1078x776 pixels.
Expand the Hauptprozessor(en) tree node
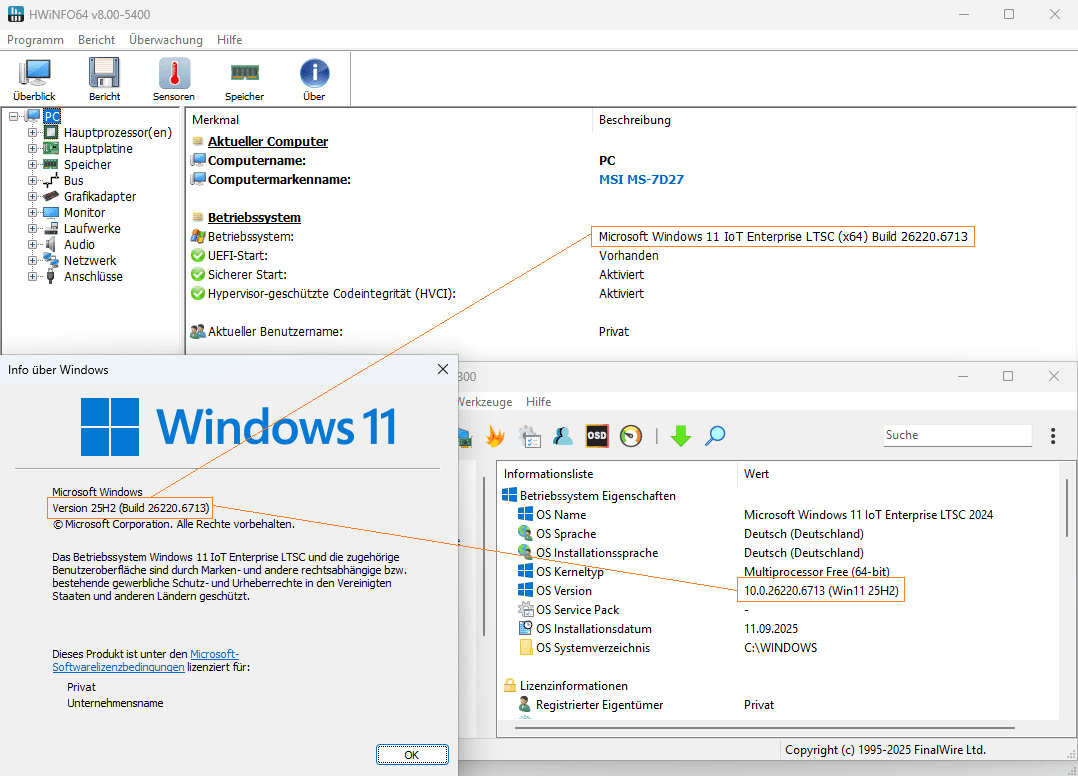point(32,132)
